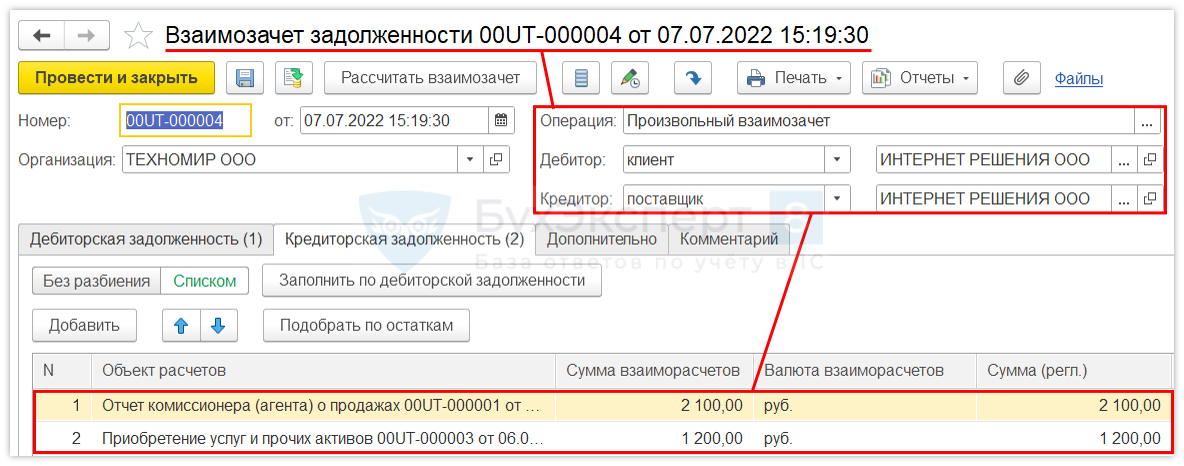This screenshot has height=466, width=1184.
Task: Click руб. currency cell in row 1
Action: click(865, 406)
